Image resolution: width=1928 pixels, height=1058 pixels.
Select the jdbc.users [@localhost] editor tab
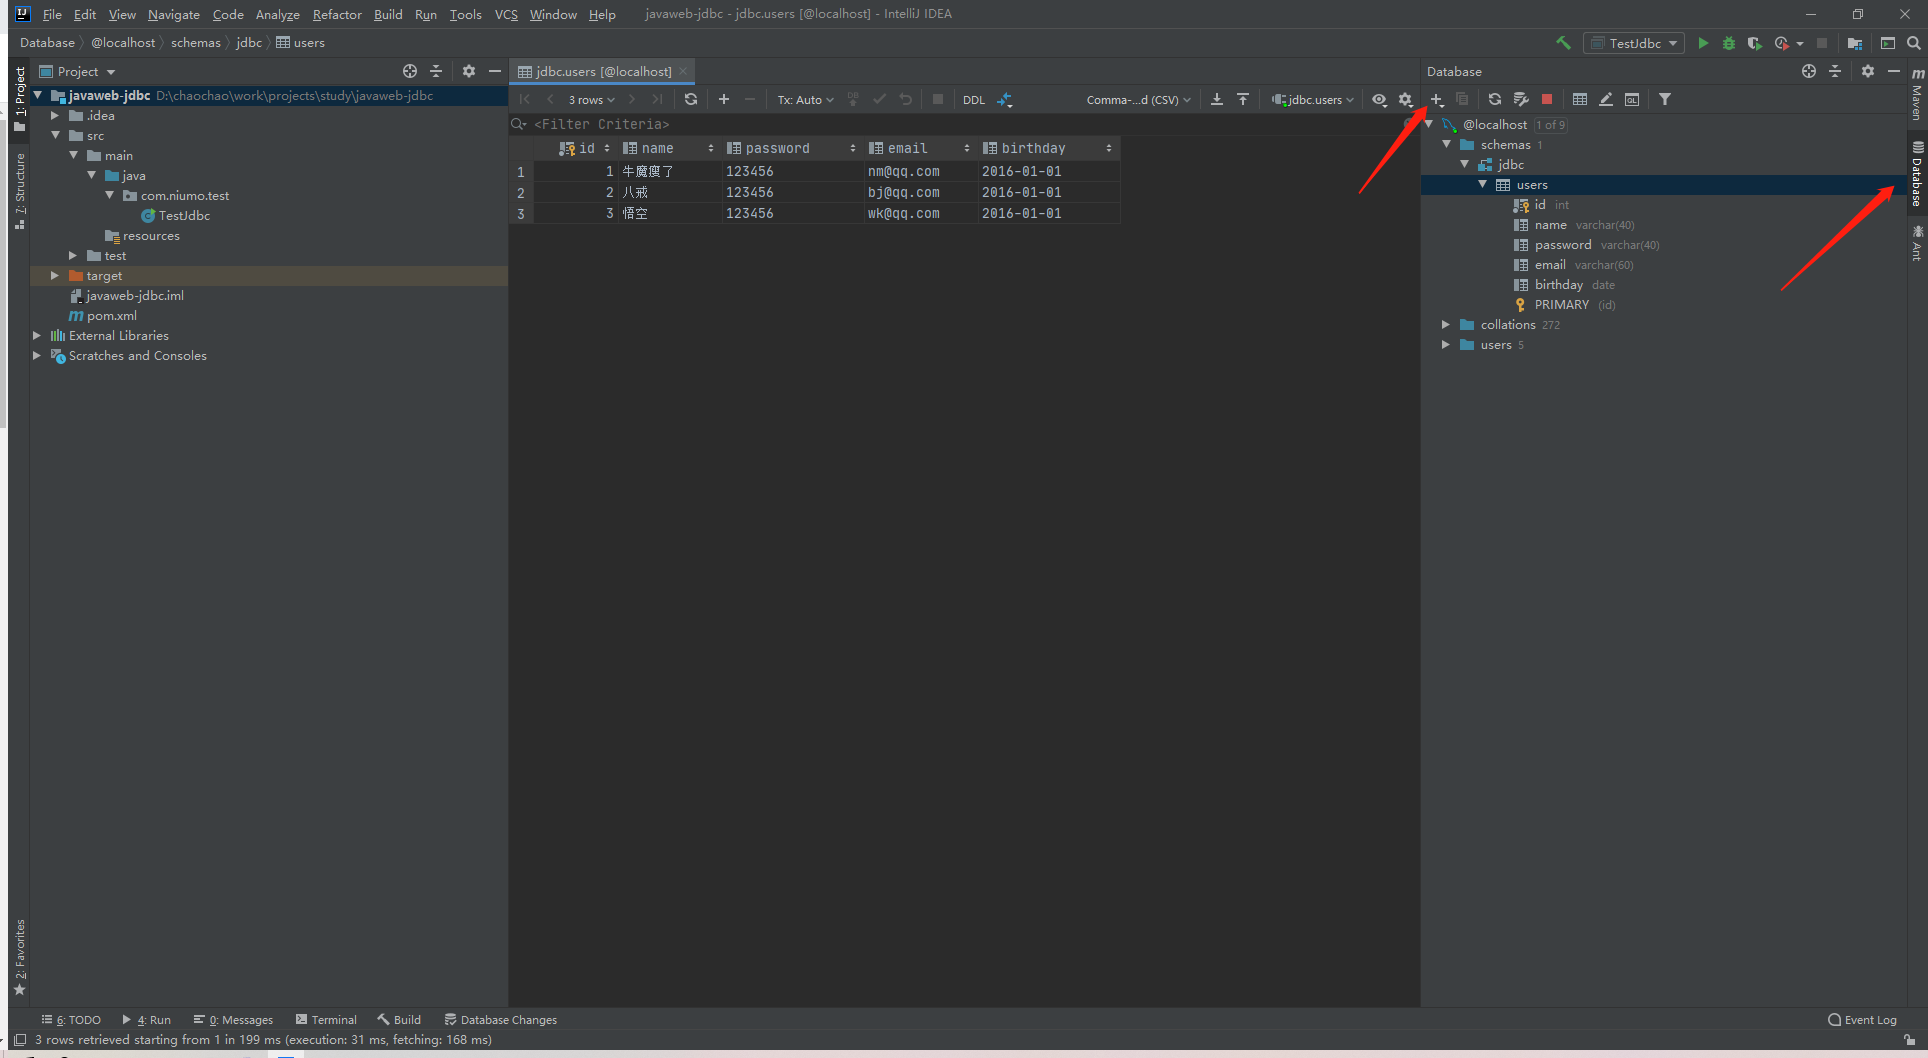pos(603,71)
